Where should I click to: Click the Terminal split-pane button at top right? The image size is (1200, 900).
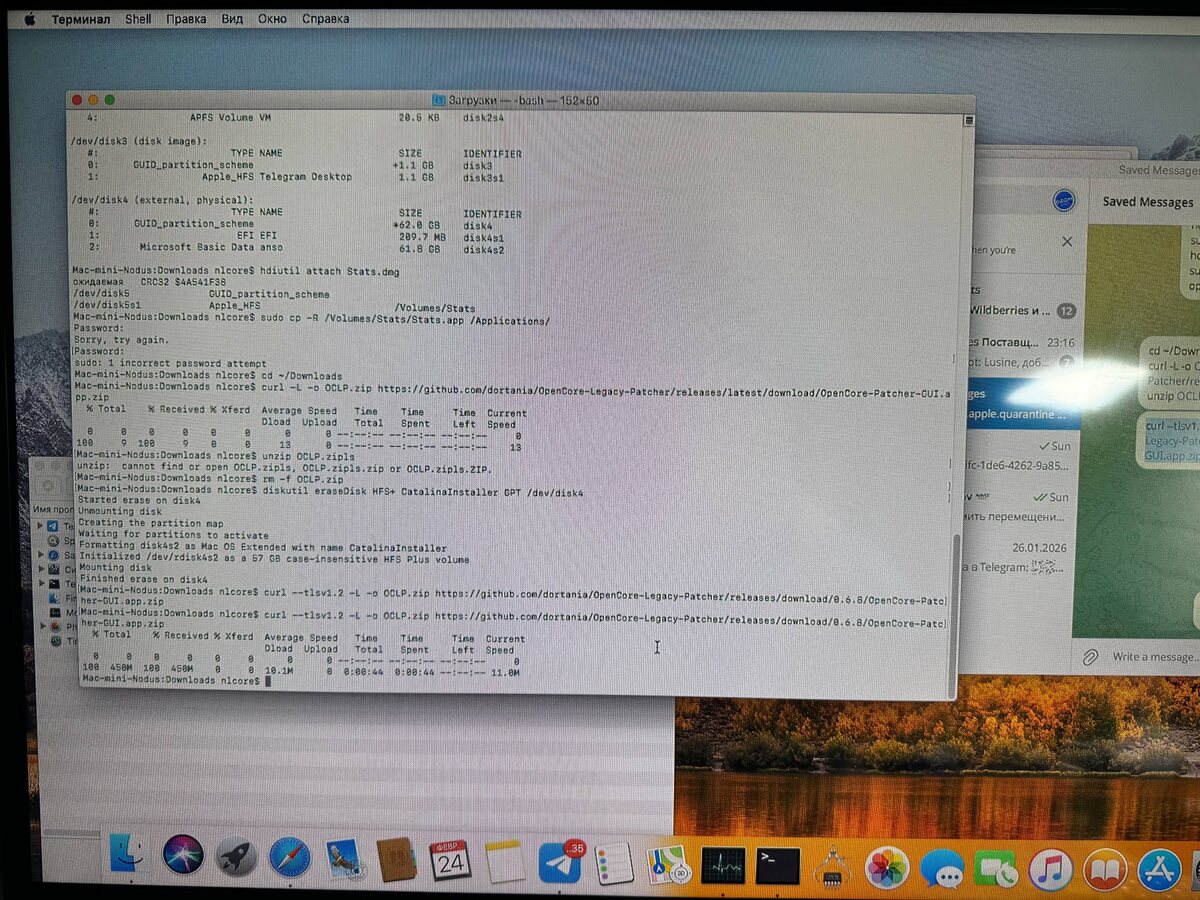968,119
